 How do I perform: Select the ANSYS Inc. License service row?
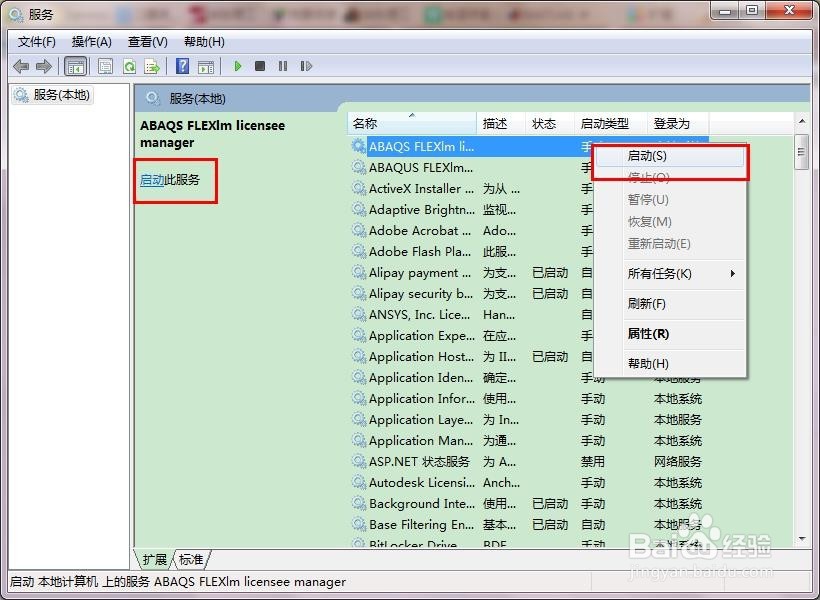[420, 314]
